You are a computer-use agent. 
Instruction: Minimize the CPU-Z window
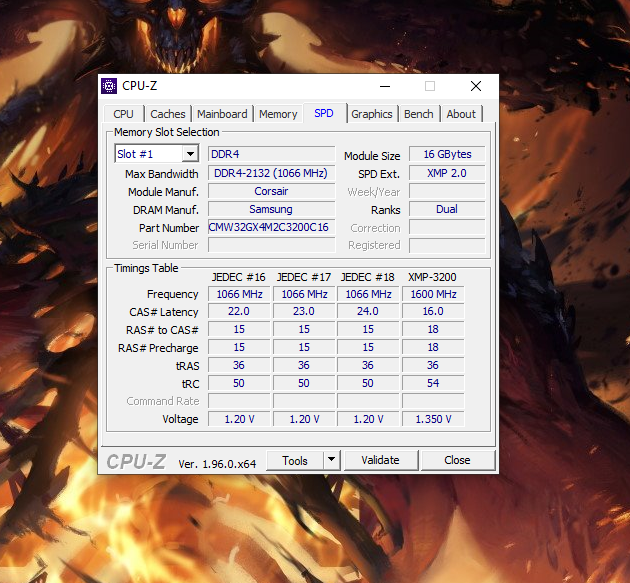coord(385,86)
